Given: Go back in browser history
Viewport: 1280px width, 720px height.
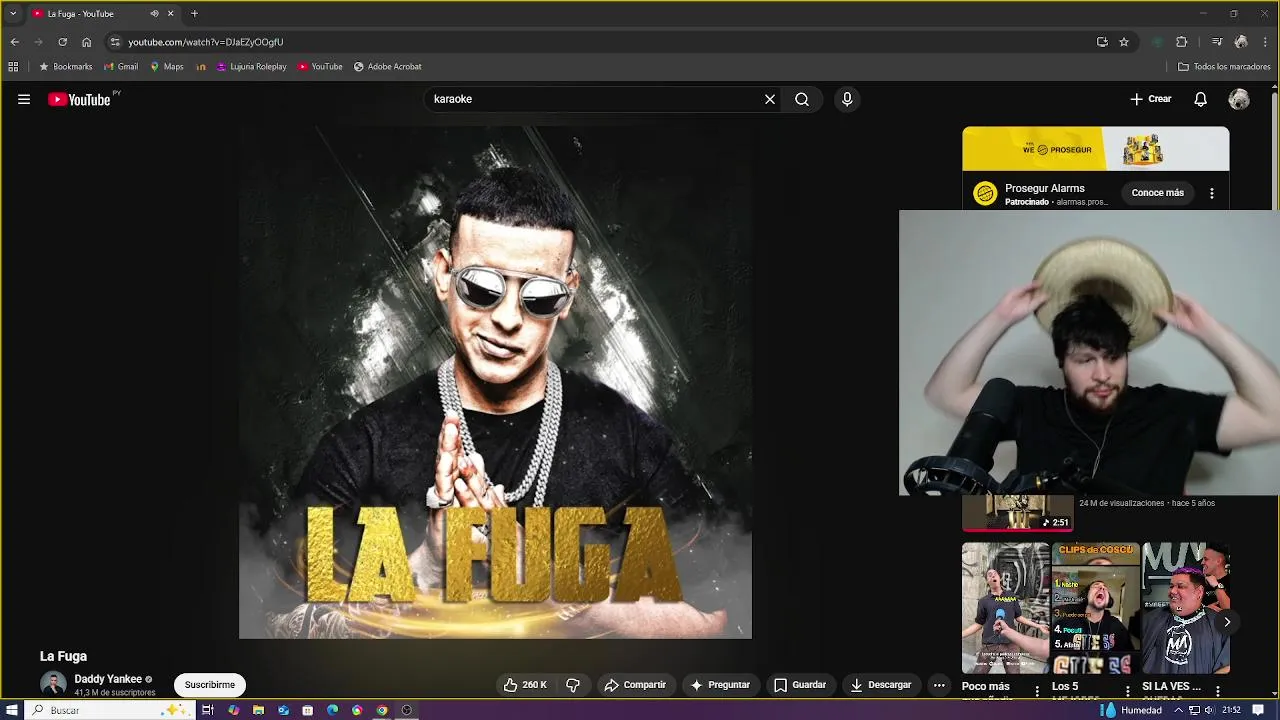Looking at the screenshot, I should [14, 42].
